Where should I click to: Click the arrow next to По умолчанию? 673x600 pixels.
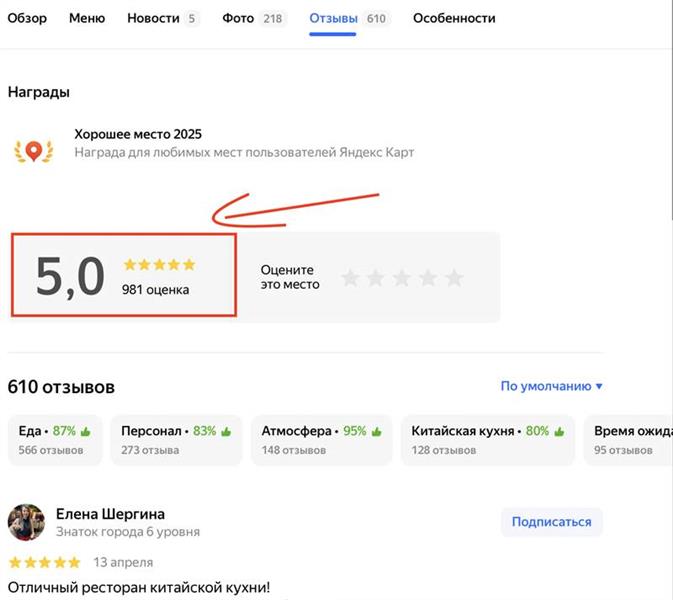point(599,387)
